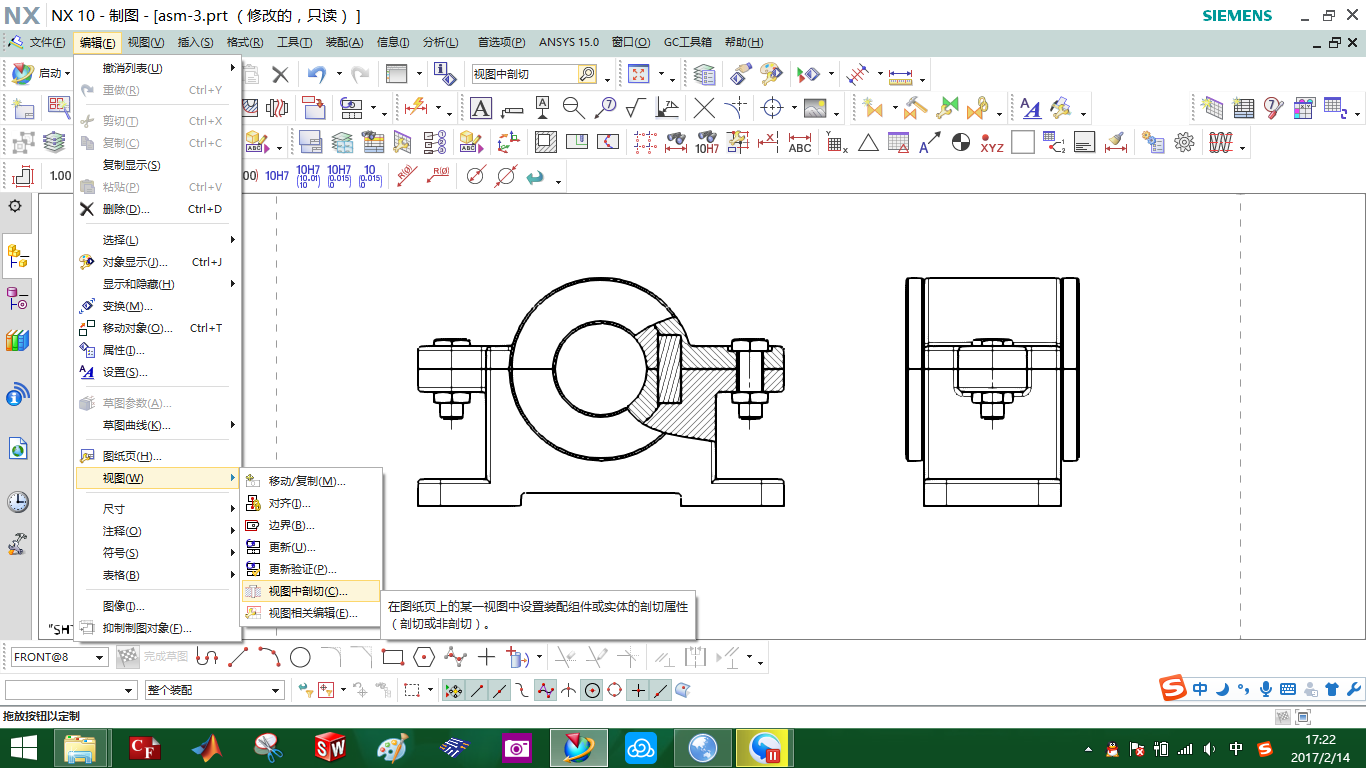Screen dimensions: 1366x768
Task: Select the sketch Point plus tool
Action: point(486,657)
